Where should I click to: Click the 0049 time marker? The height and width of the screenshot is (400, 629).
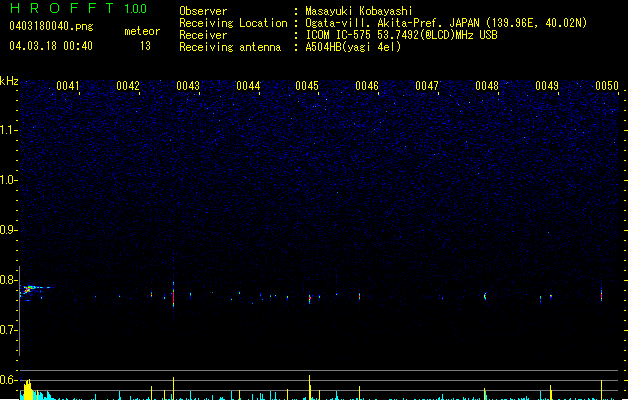pyautogui.click(x=547, y=86)
